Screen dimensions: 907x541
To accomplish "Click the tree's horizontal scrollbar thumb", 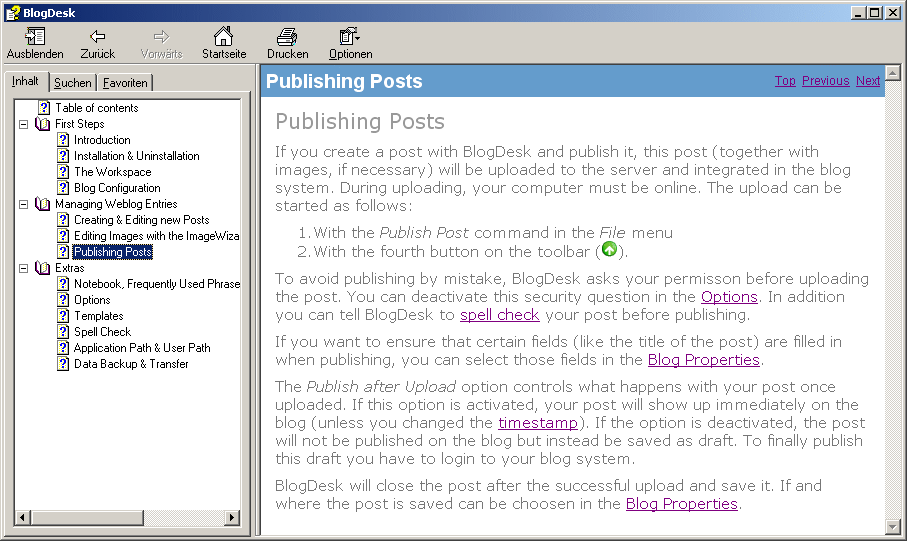I will [87, 517].
